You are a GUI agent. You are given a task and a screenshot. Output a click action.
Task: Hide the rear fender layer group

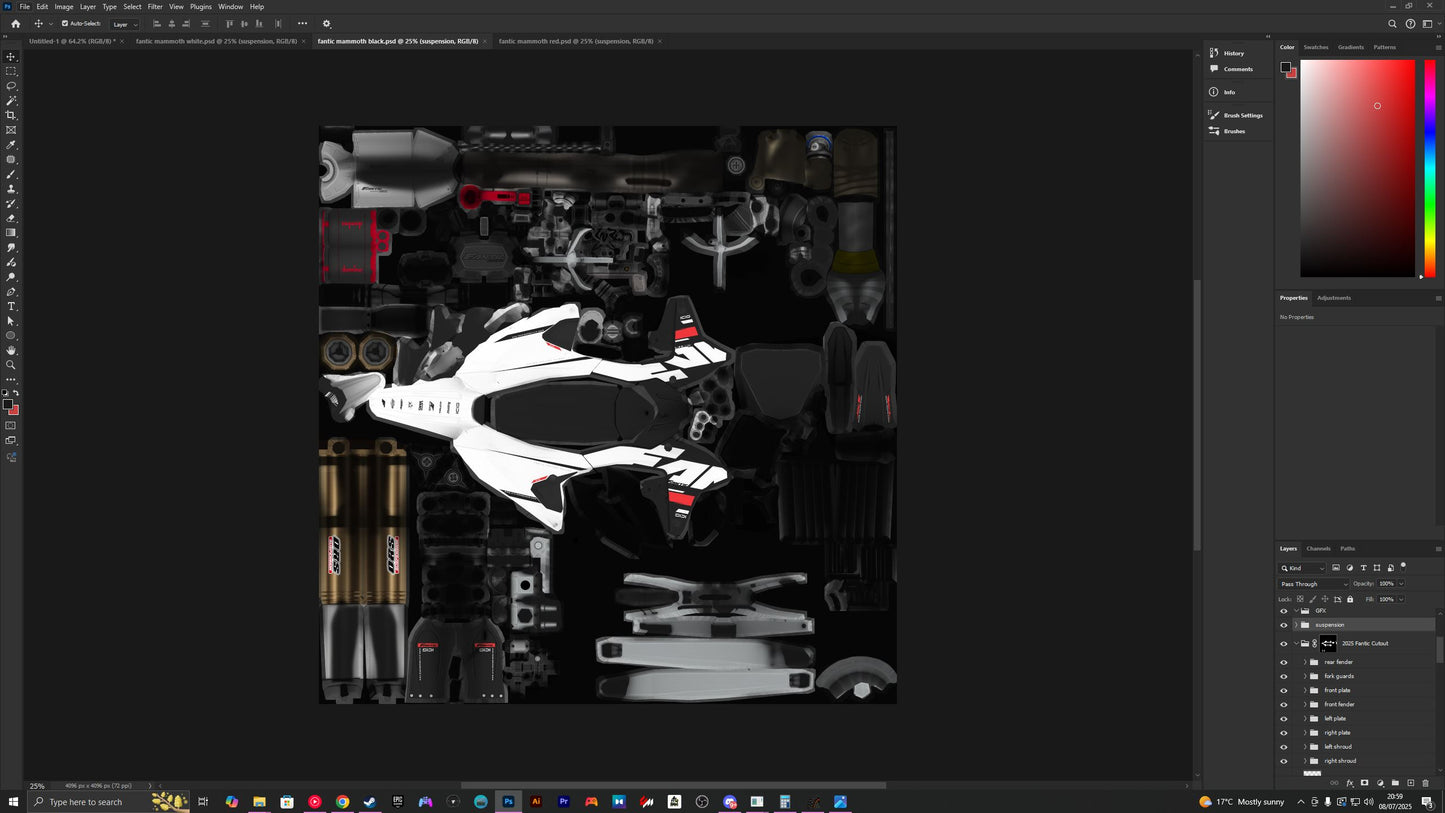(x=1284, y=661)
